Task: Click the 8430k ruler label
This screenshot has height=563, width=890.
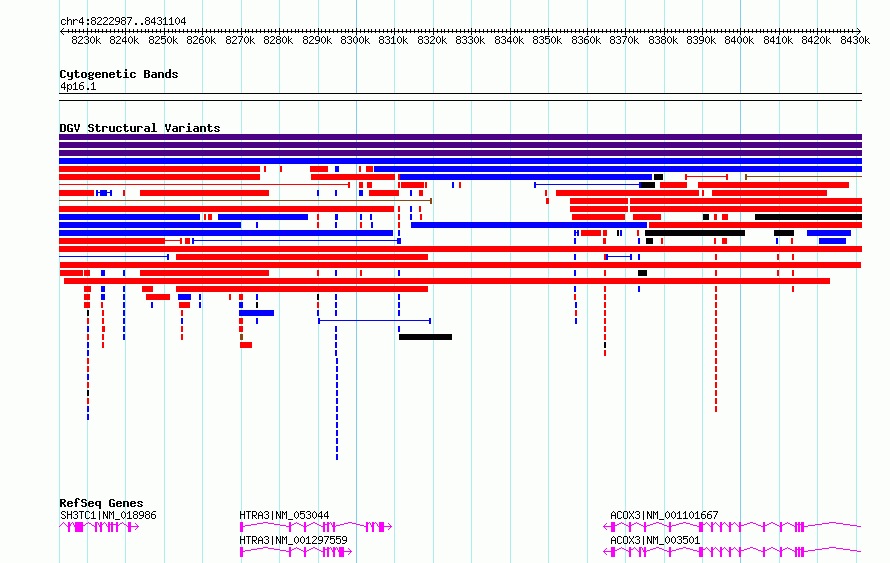Action: point(855,40)
